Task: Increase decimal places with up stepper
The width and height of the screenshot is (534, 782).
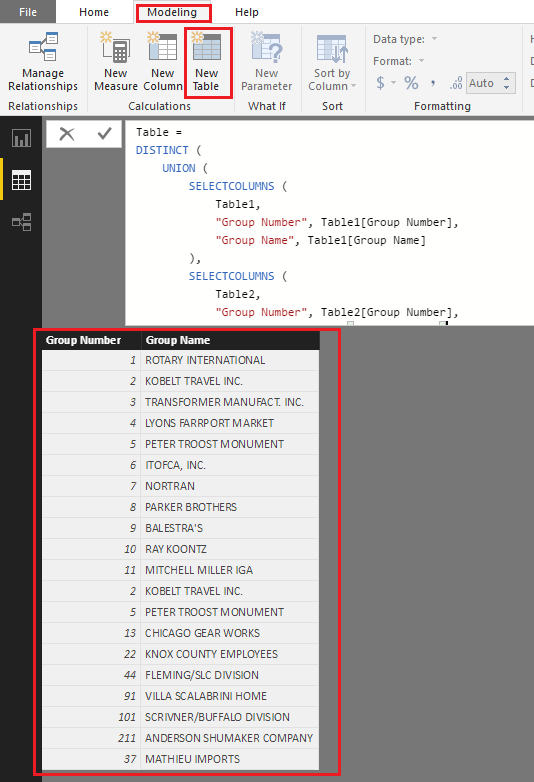Action: (507, 79)
